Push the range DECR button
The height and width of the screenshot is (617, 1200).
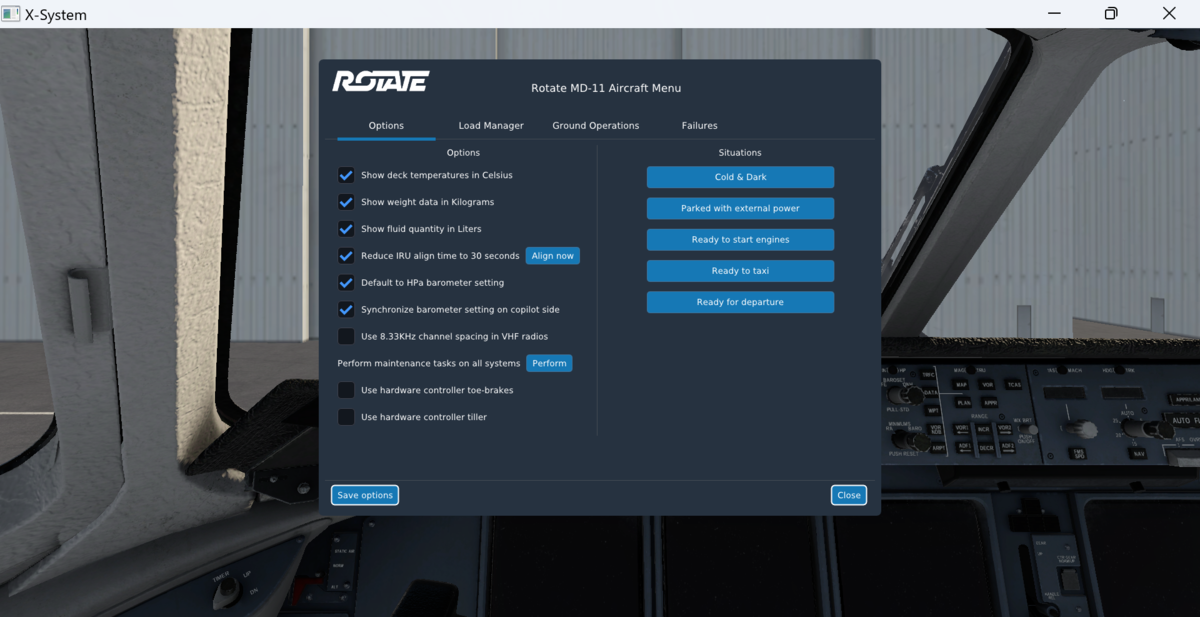point(986,448)
